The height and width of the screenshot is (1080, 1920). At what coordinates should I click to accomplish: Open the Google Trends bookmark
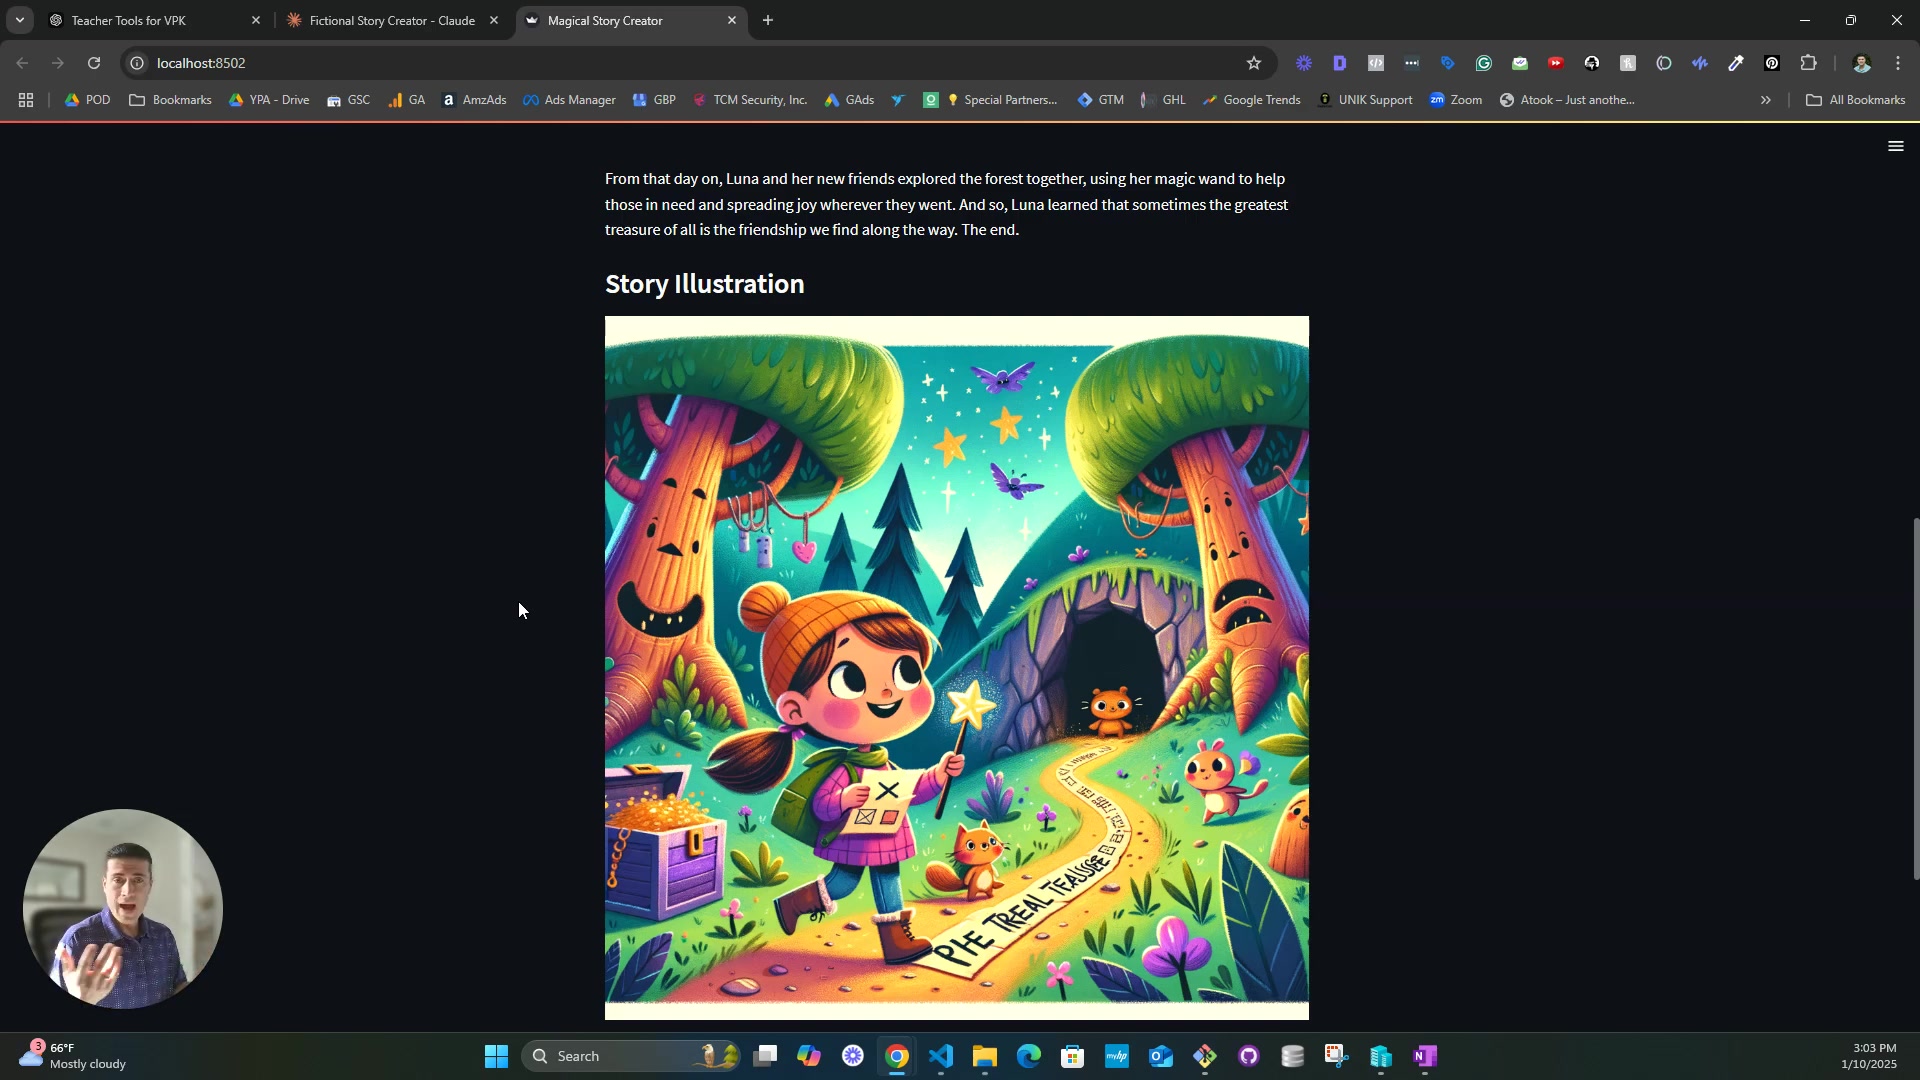pos(1252,100)
